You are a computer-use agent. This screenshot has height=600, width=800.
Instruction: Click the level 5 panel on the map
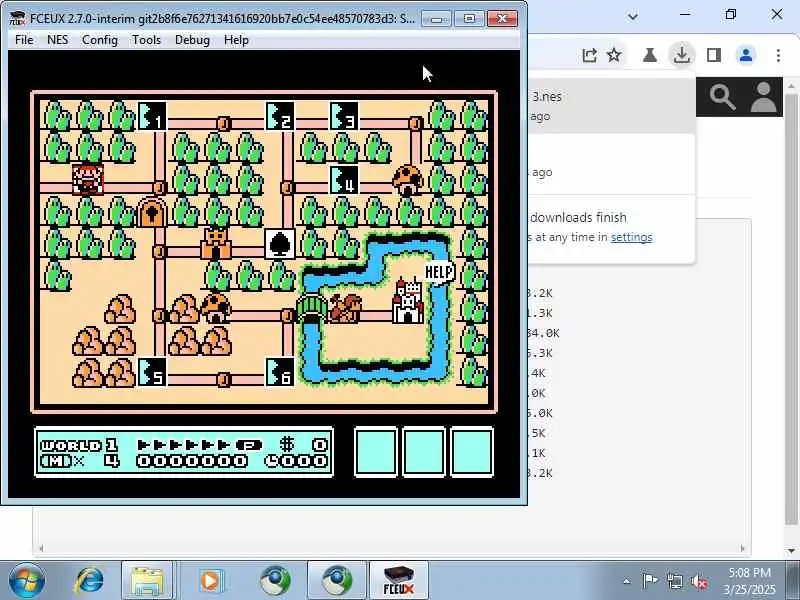point(152,372)
